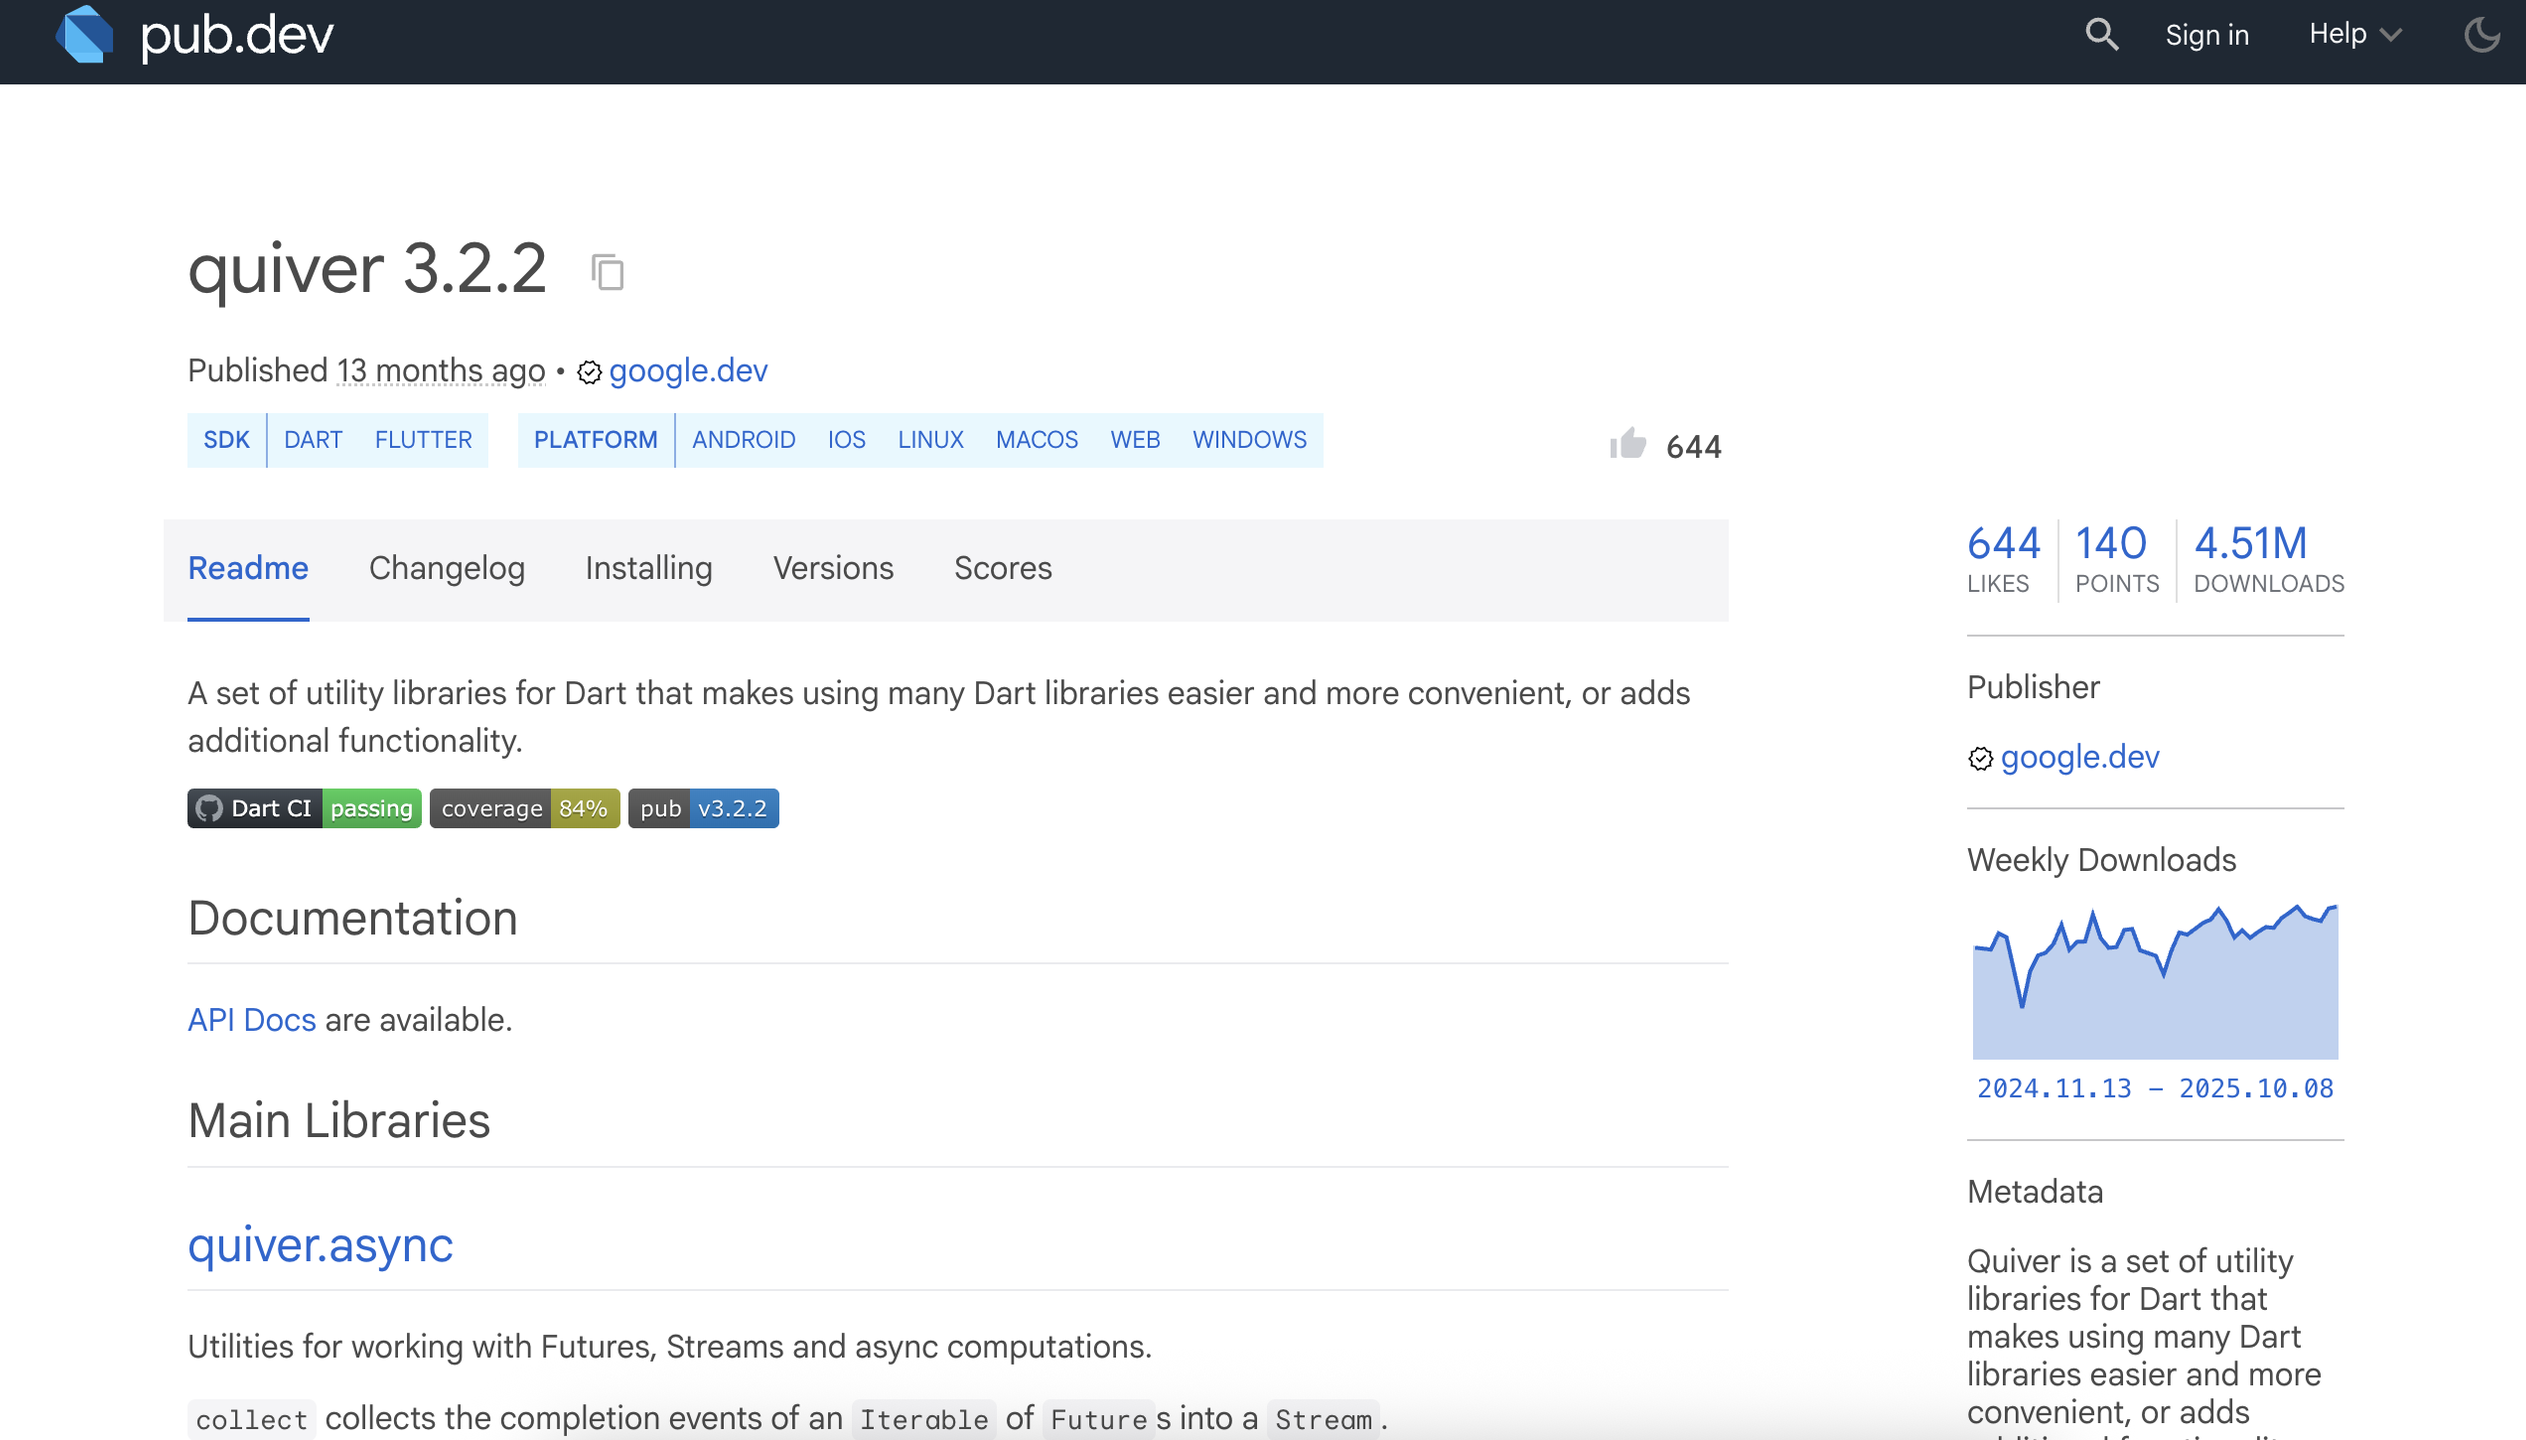Screen dimensions: 2526x1440
Task: Click the FLUTTER SDK tag
Action: tap(423, 440)
